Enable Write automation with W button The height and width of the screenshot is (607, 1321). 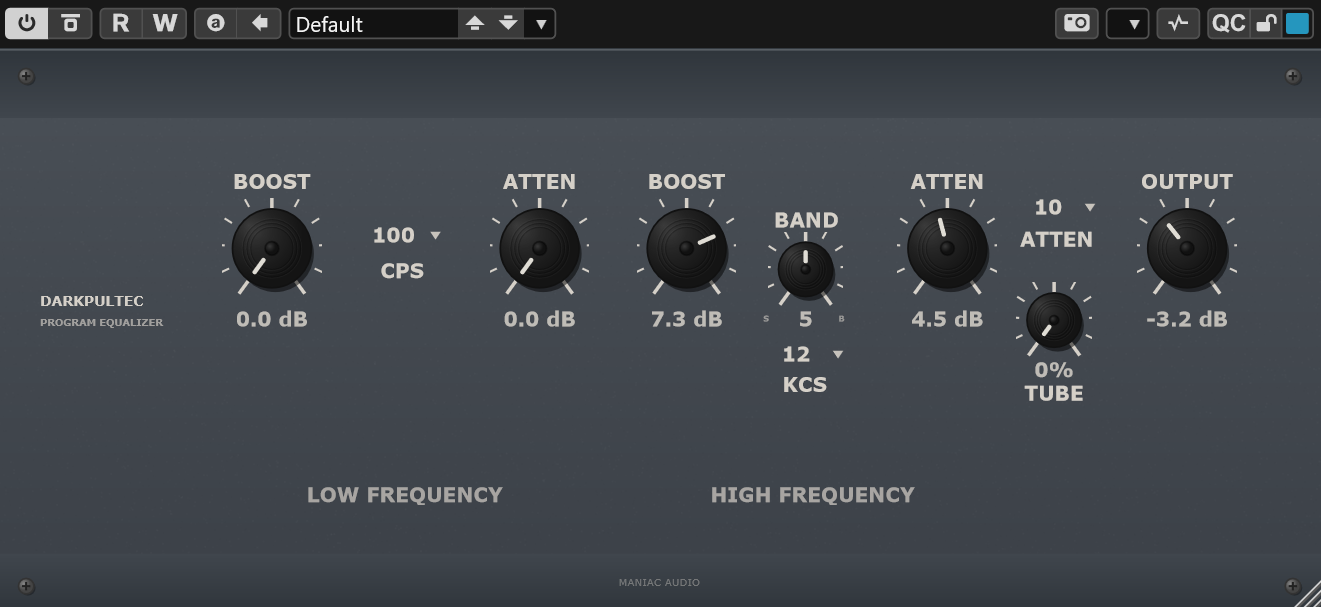point(165,23)
